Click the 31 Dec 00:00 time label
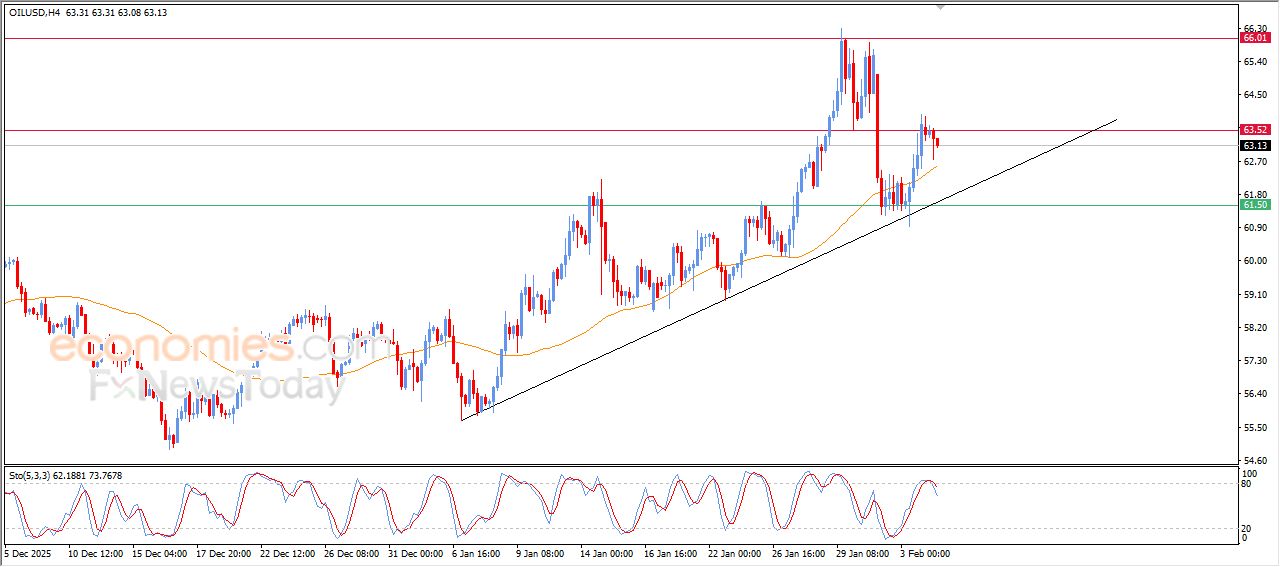 (x=416, y=553)
